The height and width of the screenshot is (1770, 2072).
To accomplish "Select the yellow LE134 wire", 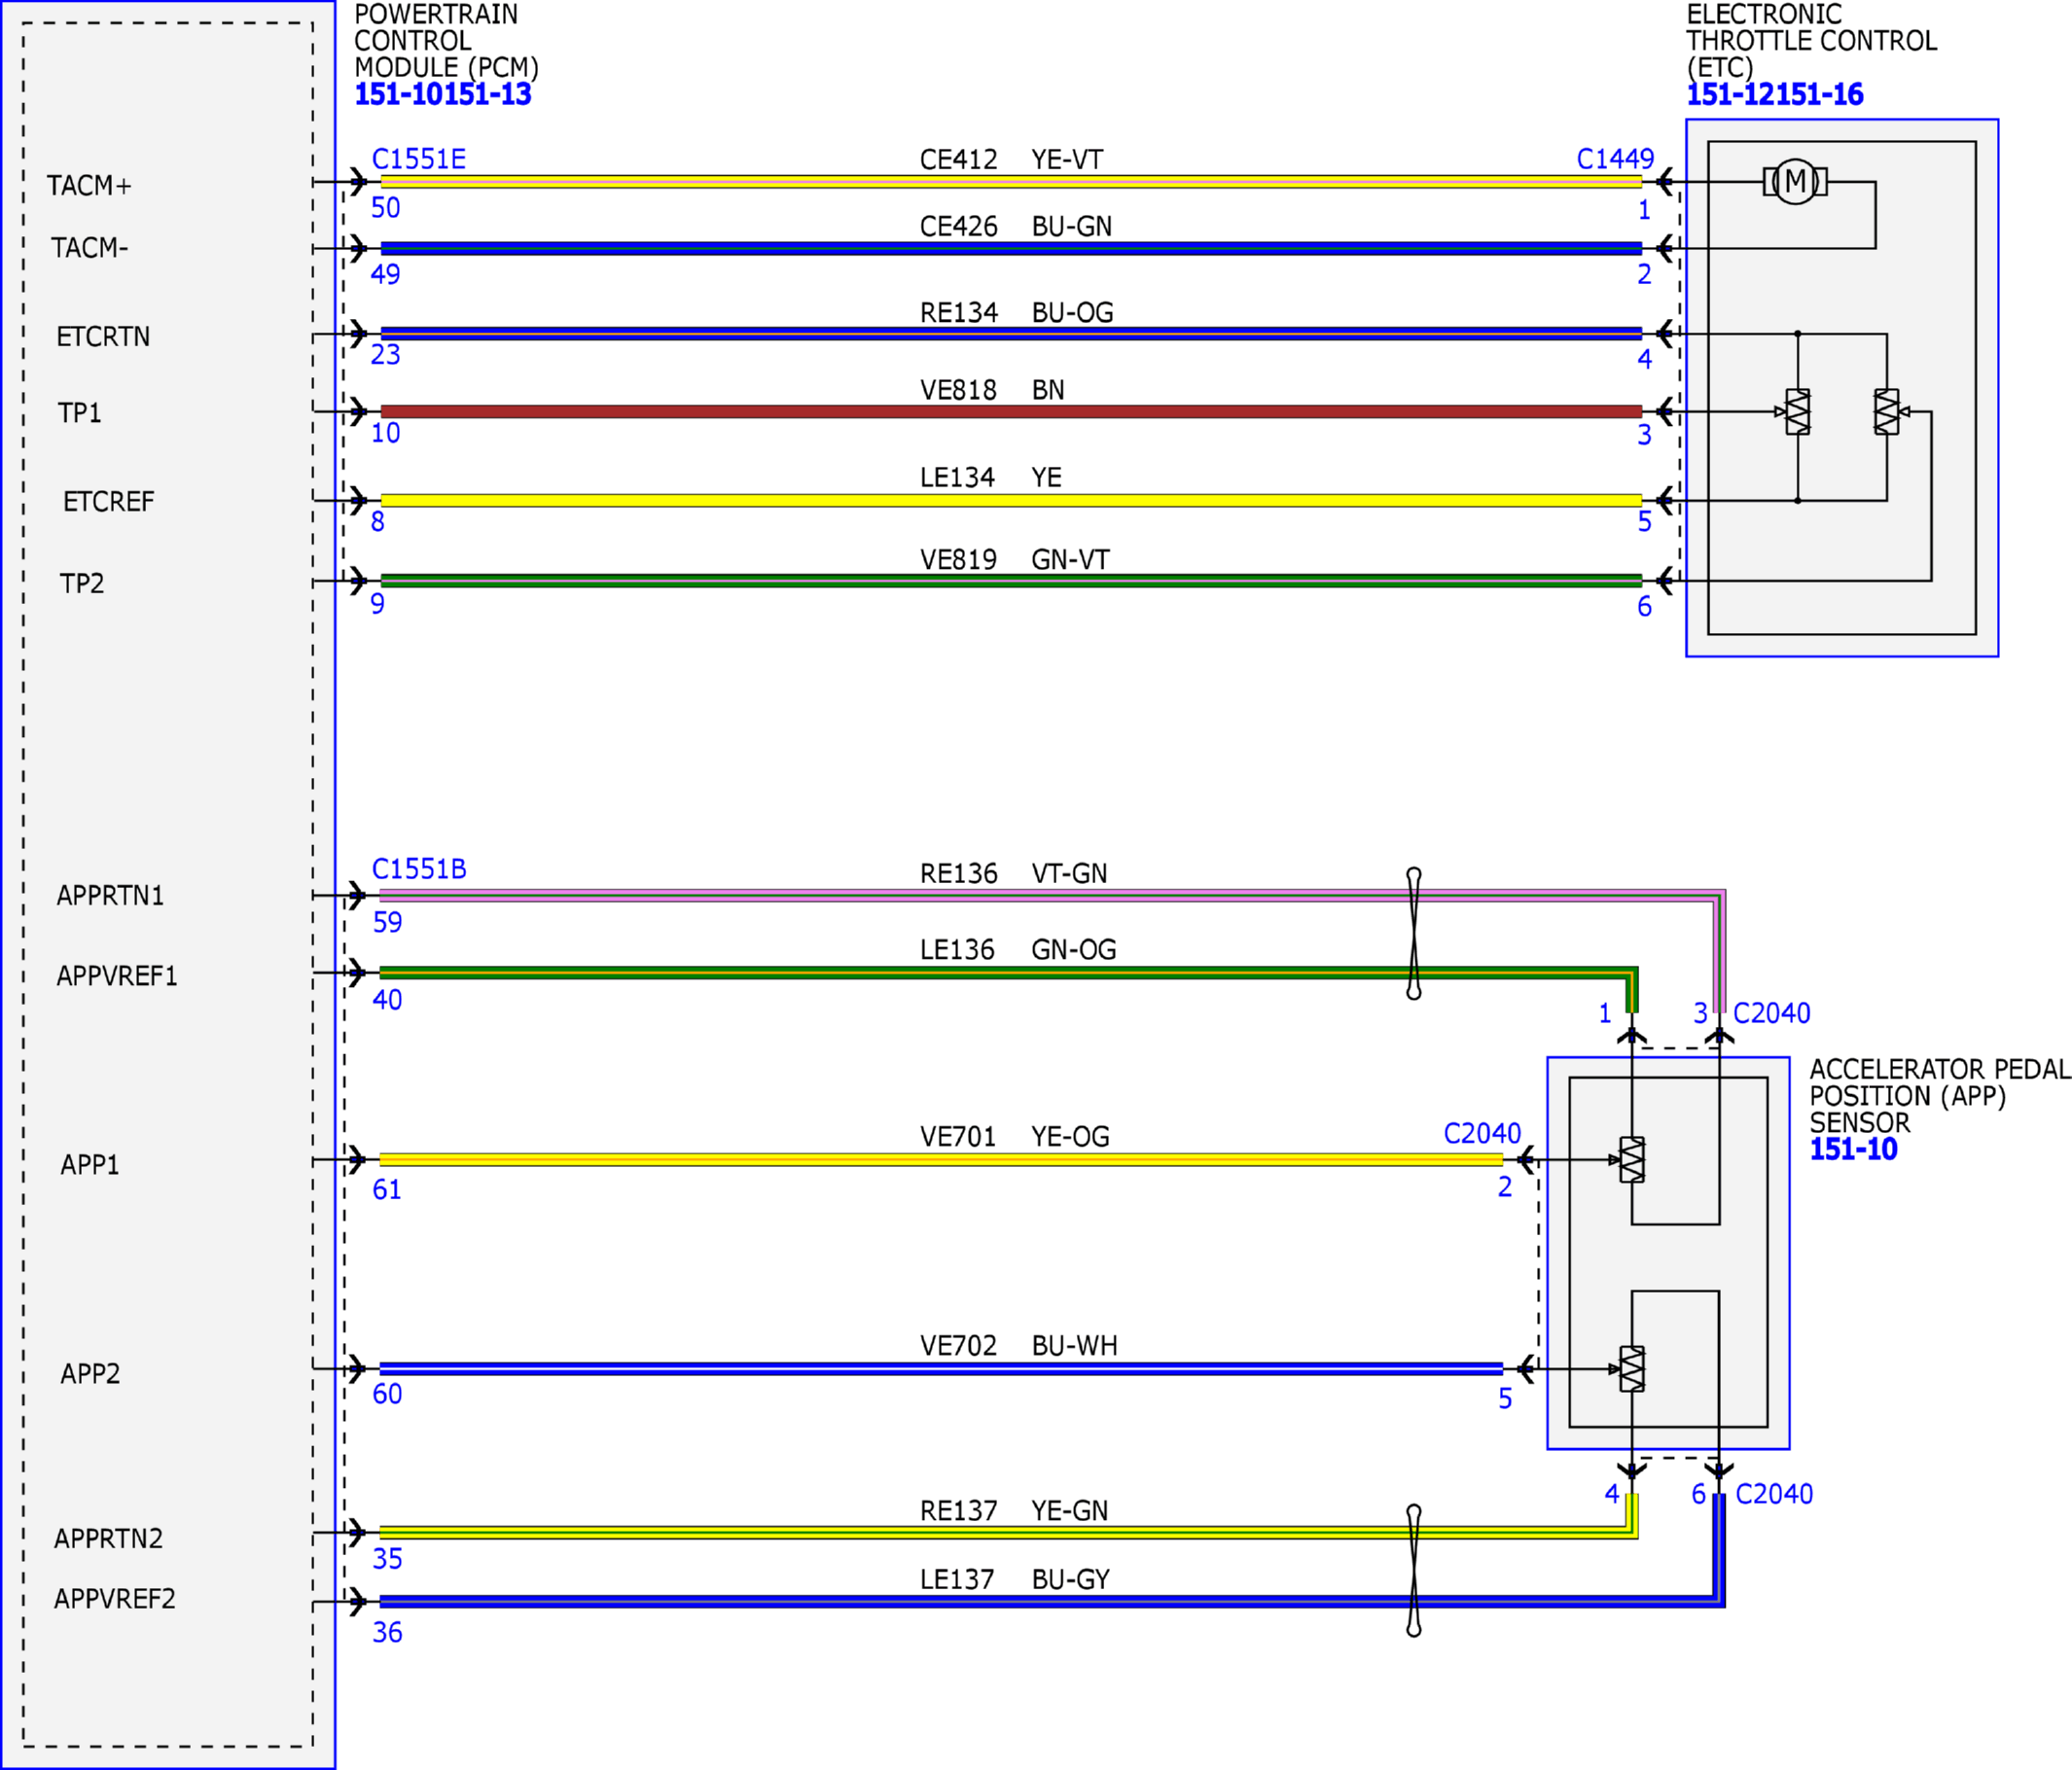I will coord(1011,500).
